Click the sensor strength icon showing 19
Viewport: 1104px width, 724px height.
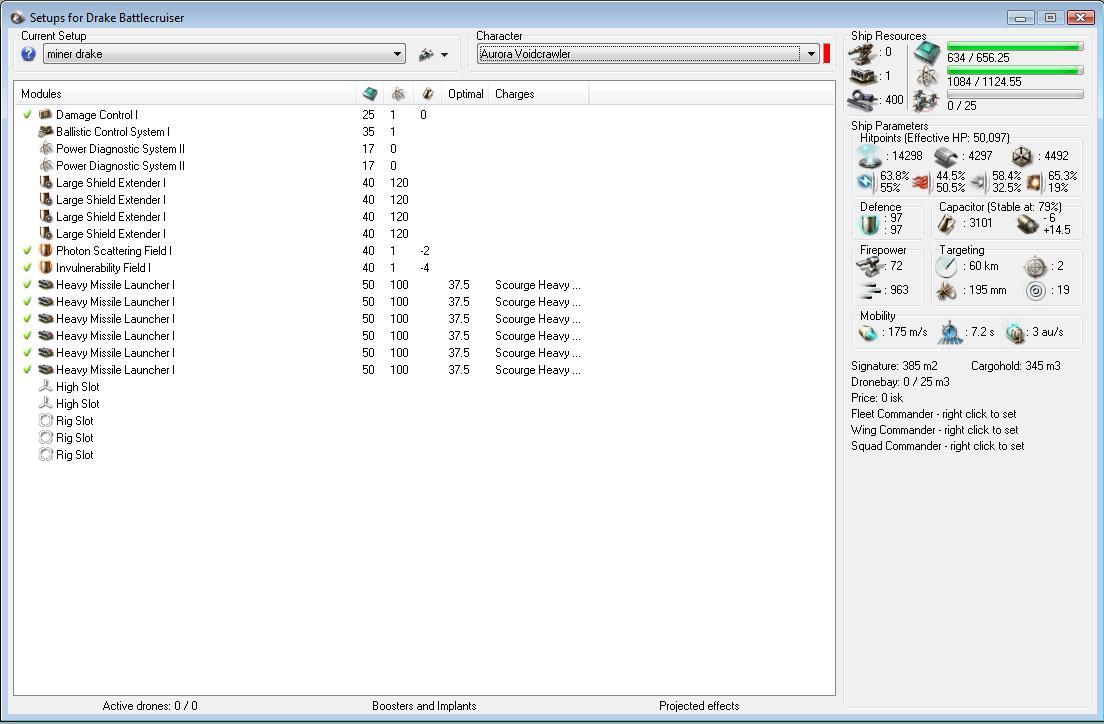[1035, 290]
